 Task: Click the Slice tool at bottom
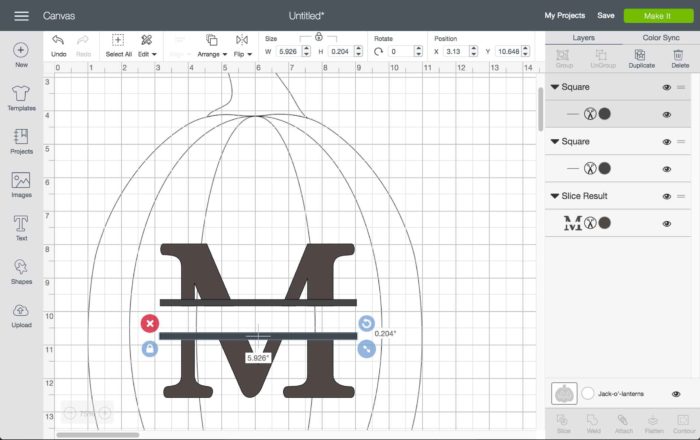(x=563, y=423)
